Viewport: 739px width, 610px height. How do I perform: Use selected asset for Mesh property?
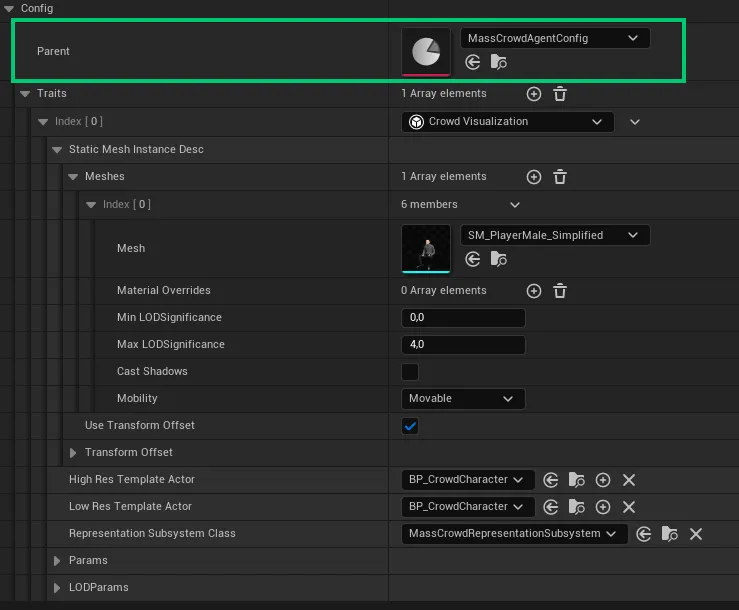click(x=472, y=259)
